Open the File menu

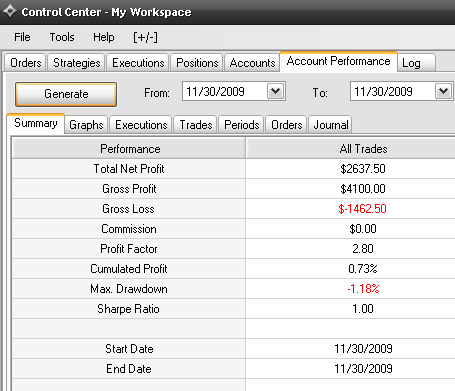(x=22, y=37)
